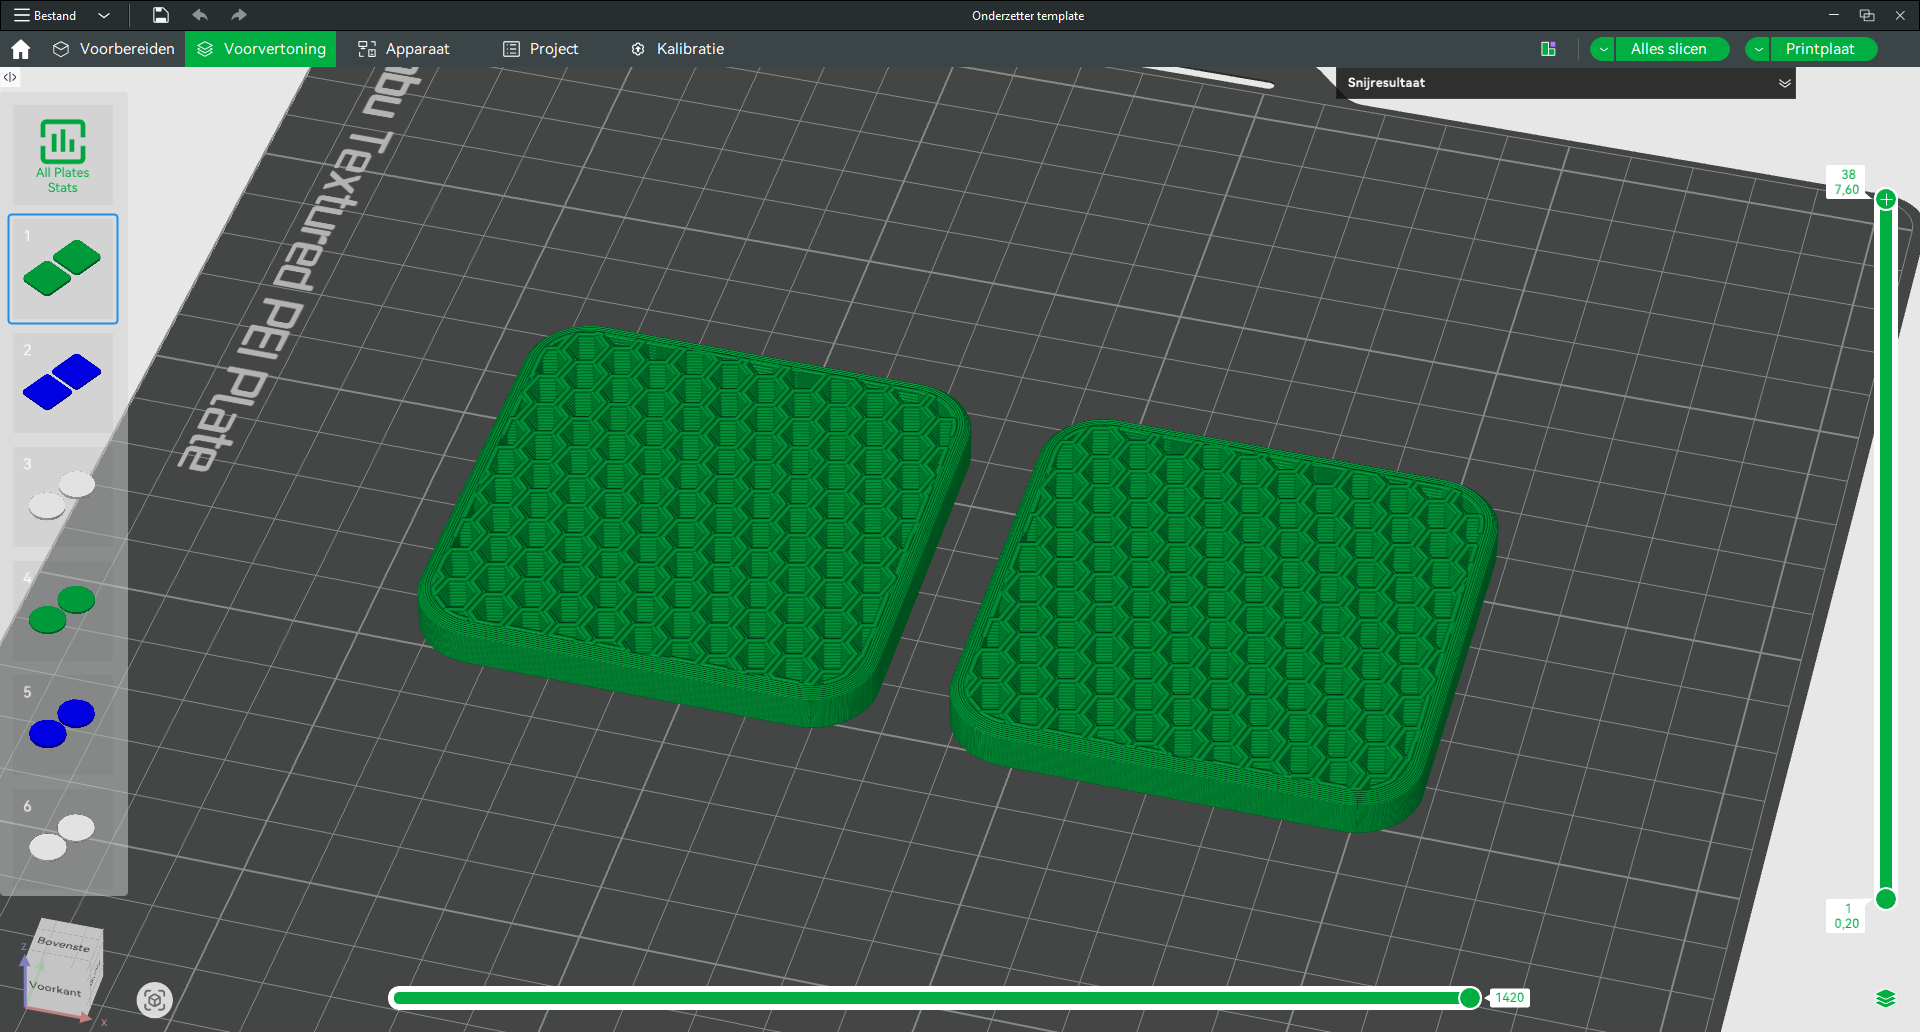Click the Project list icon
Viewport: 1920px width, 1032px height.
[511, 49]
